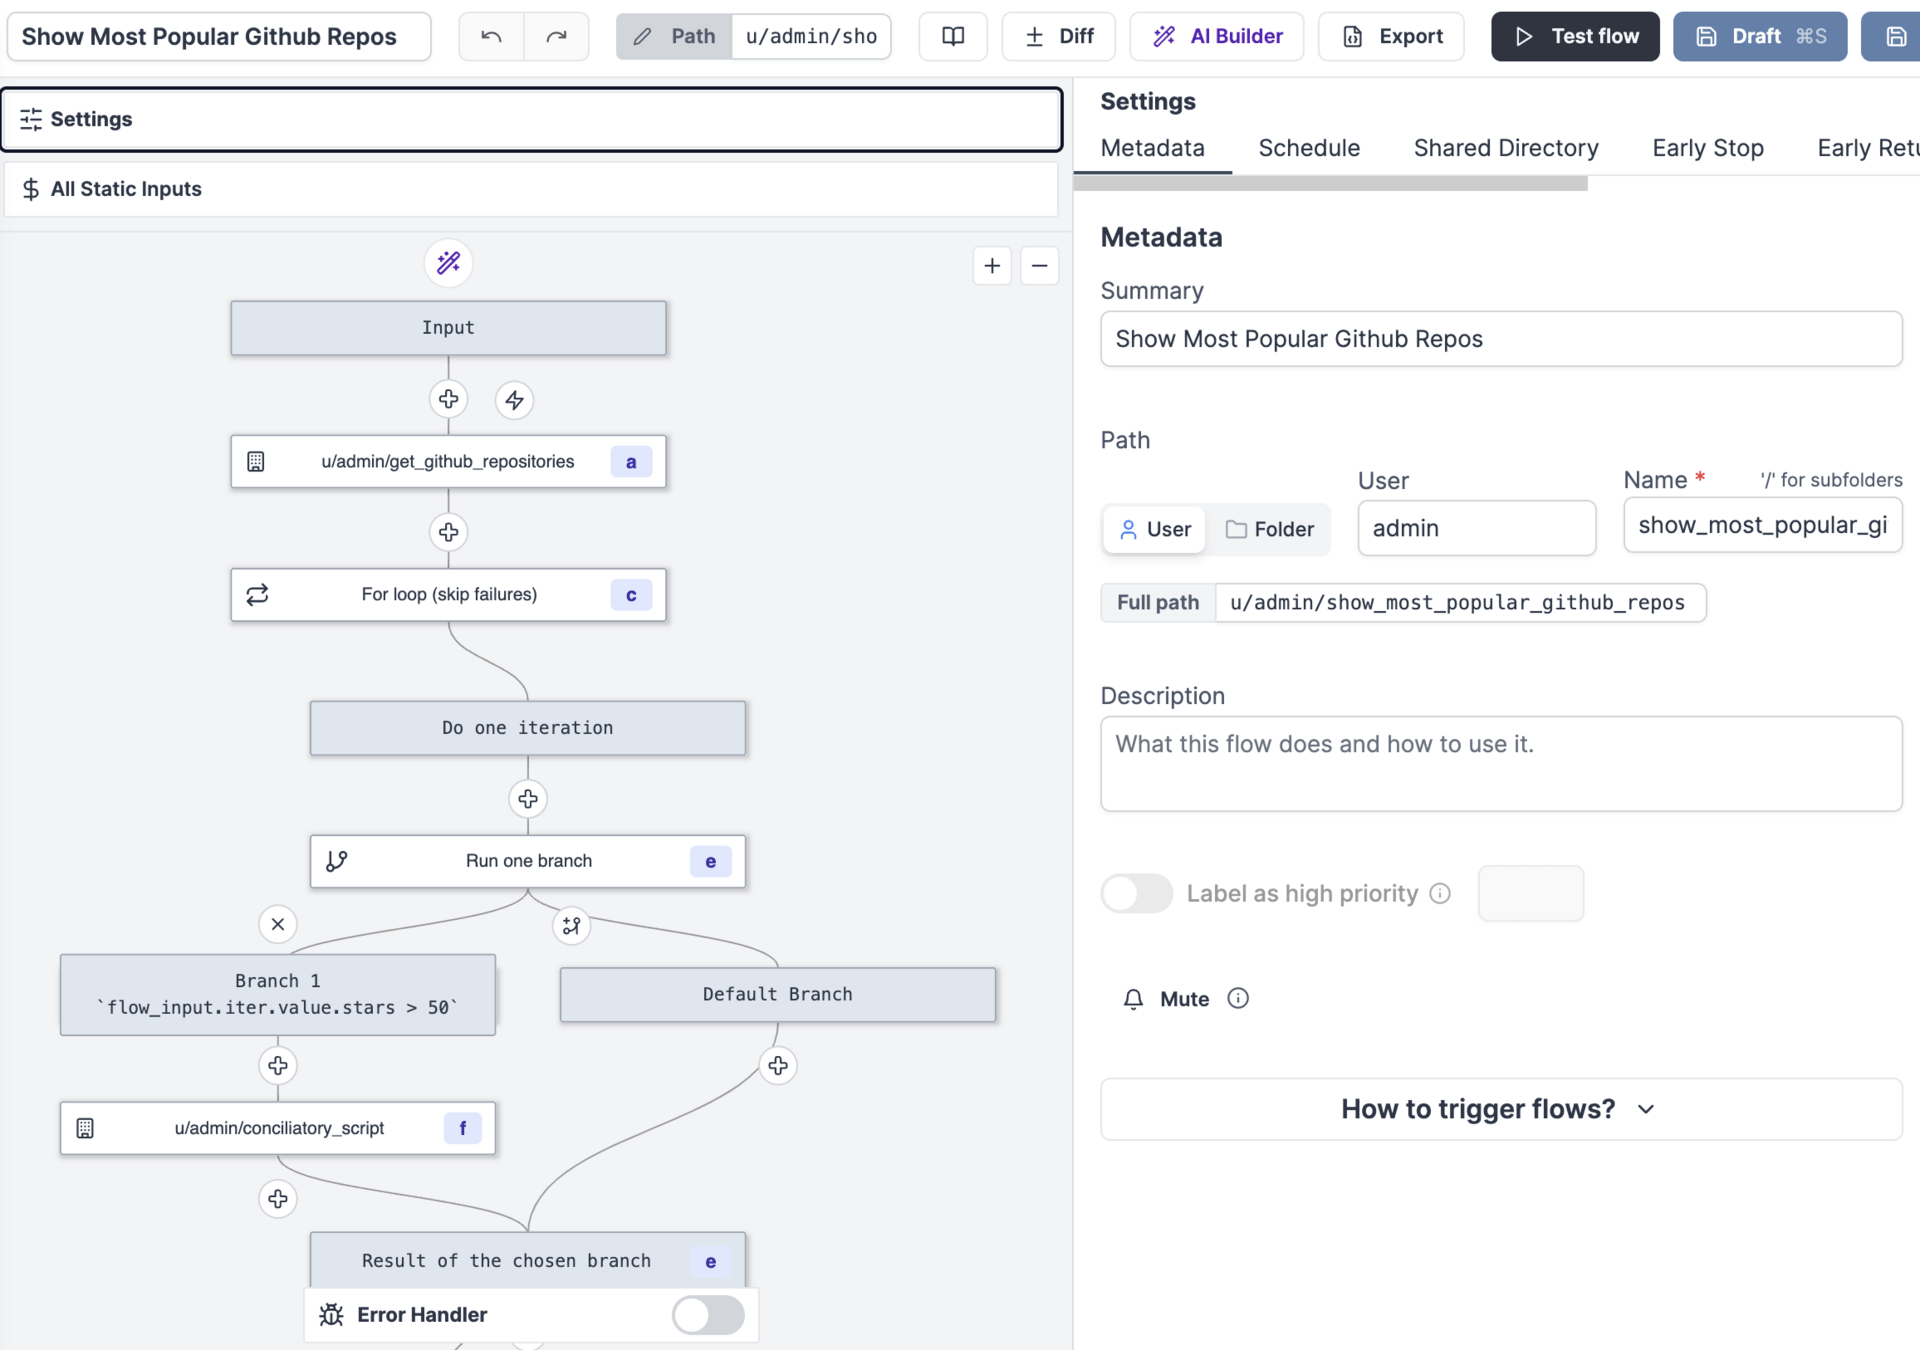
Task: Enable the Error Handler toggle
Action: pyautogui.click(x=708, y=1314)
